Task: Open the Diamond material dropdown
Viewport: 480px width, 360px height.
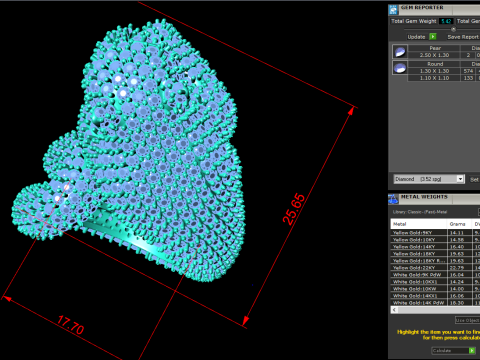Action: tap(429, 179)
